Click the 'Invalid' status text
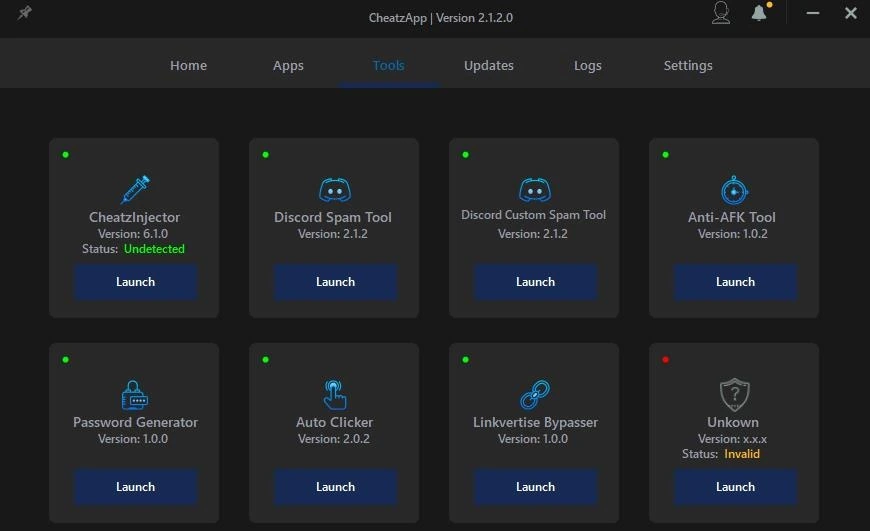Screen dimensions: 870x531 pyautogui.click(x=742, y=454)
